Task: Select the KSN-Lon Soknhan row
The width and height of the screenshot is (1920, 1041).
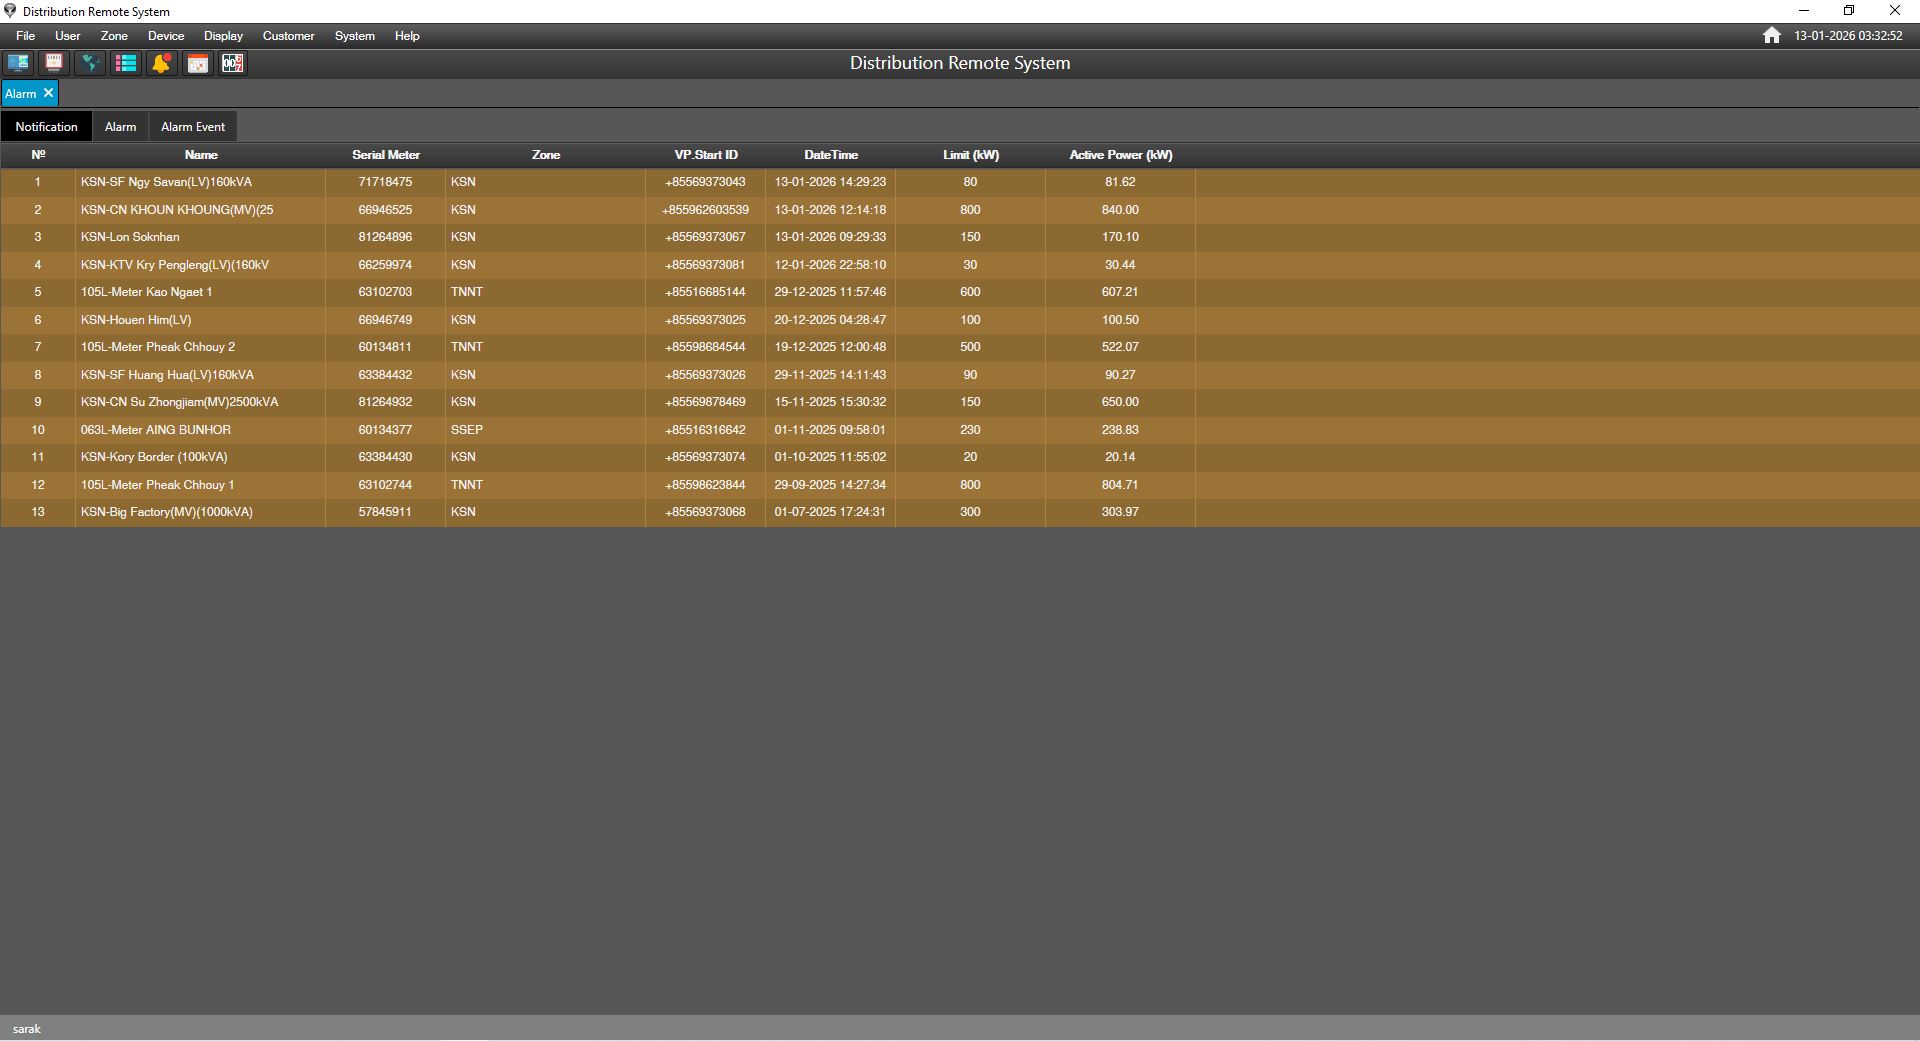Action: point(130,237)
